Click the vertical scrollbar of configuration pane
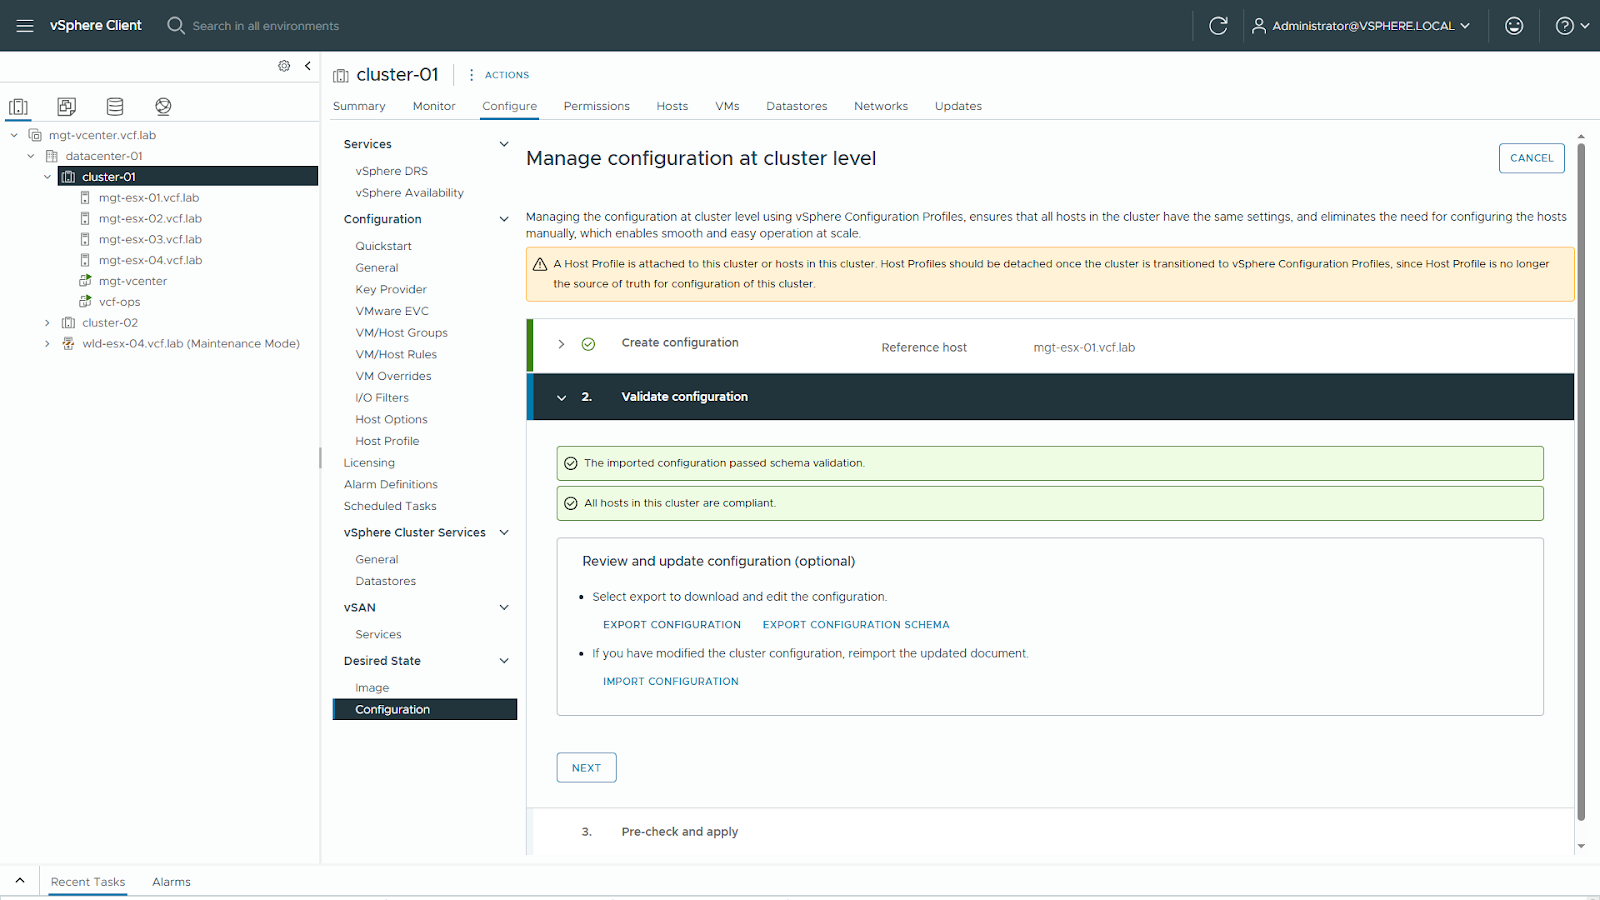Viewport: 1600px width, 900px height. click(x=1581, y=480)
